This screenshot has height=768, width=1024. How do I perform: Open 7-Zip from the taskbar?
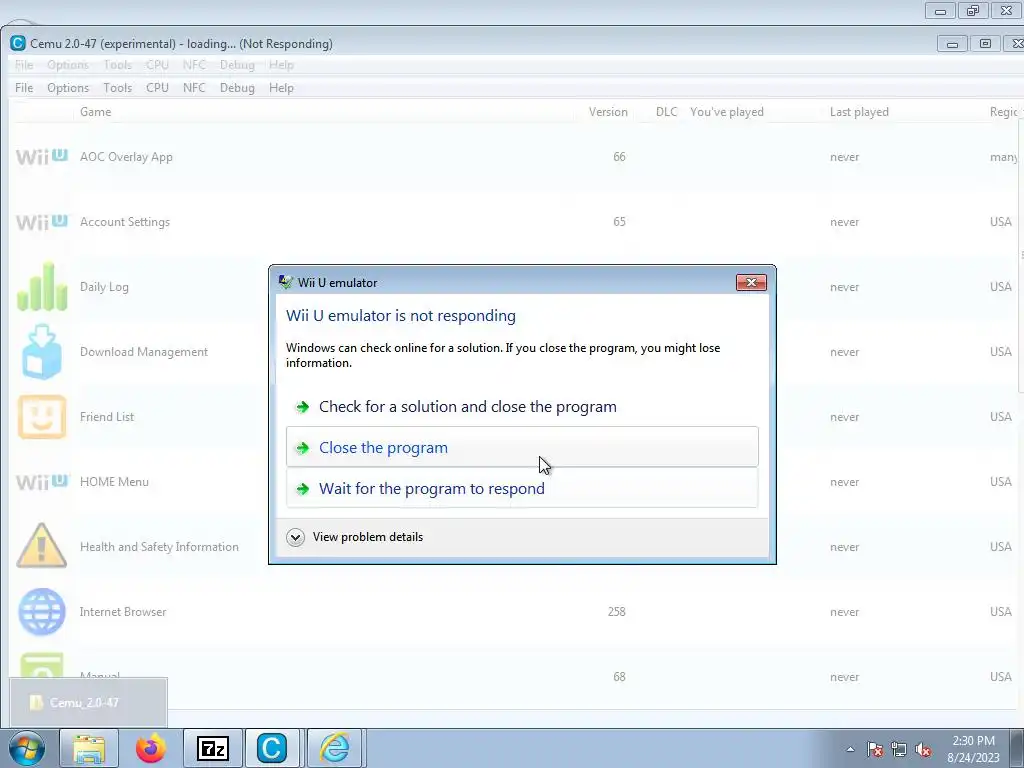click(x=213, y=748)
